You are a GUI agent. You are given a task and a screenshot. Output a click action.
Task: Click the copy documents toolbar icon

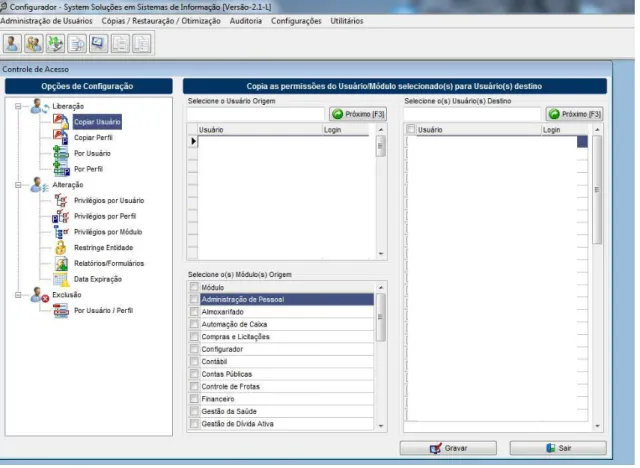point(120,43)
